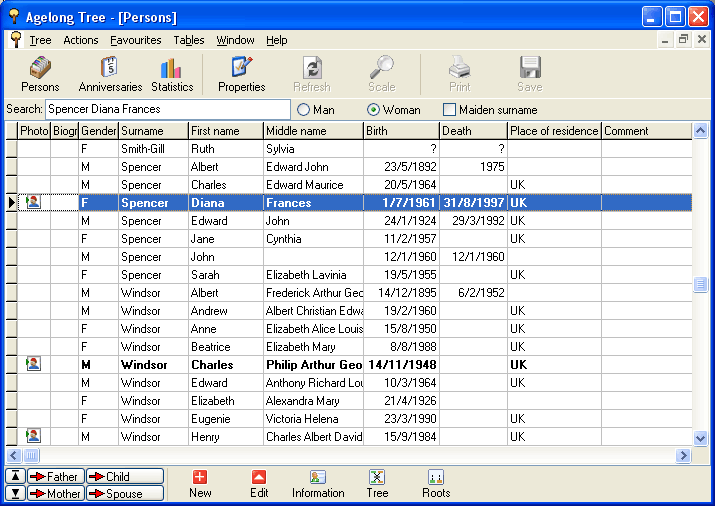This screenshot has height=506, width=715.
Task: Open person Information icon
Action: coord(318,484)
